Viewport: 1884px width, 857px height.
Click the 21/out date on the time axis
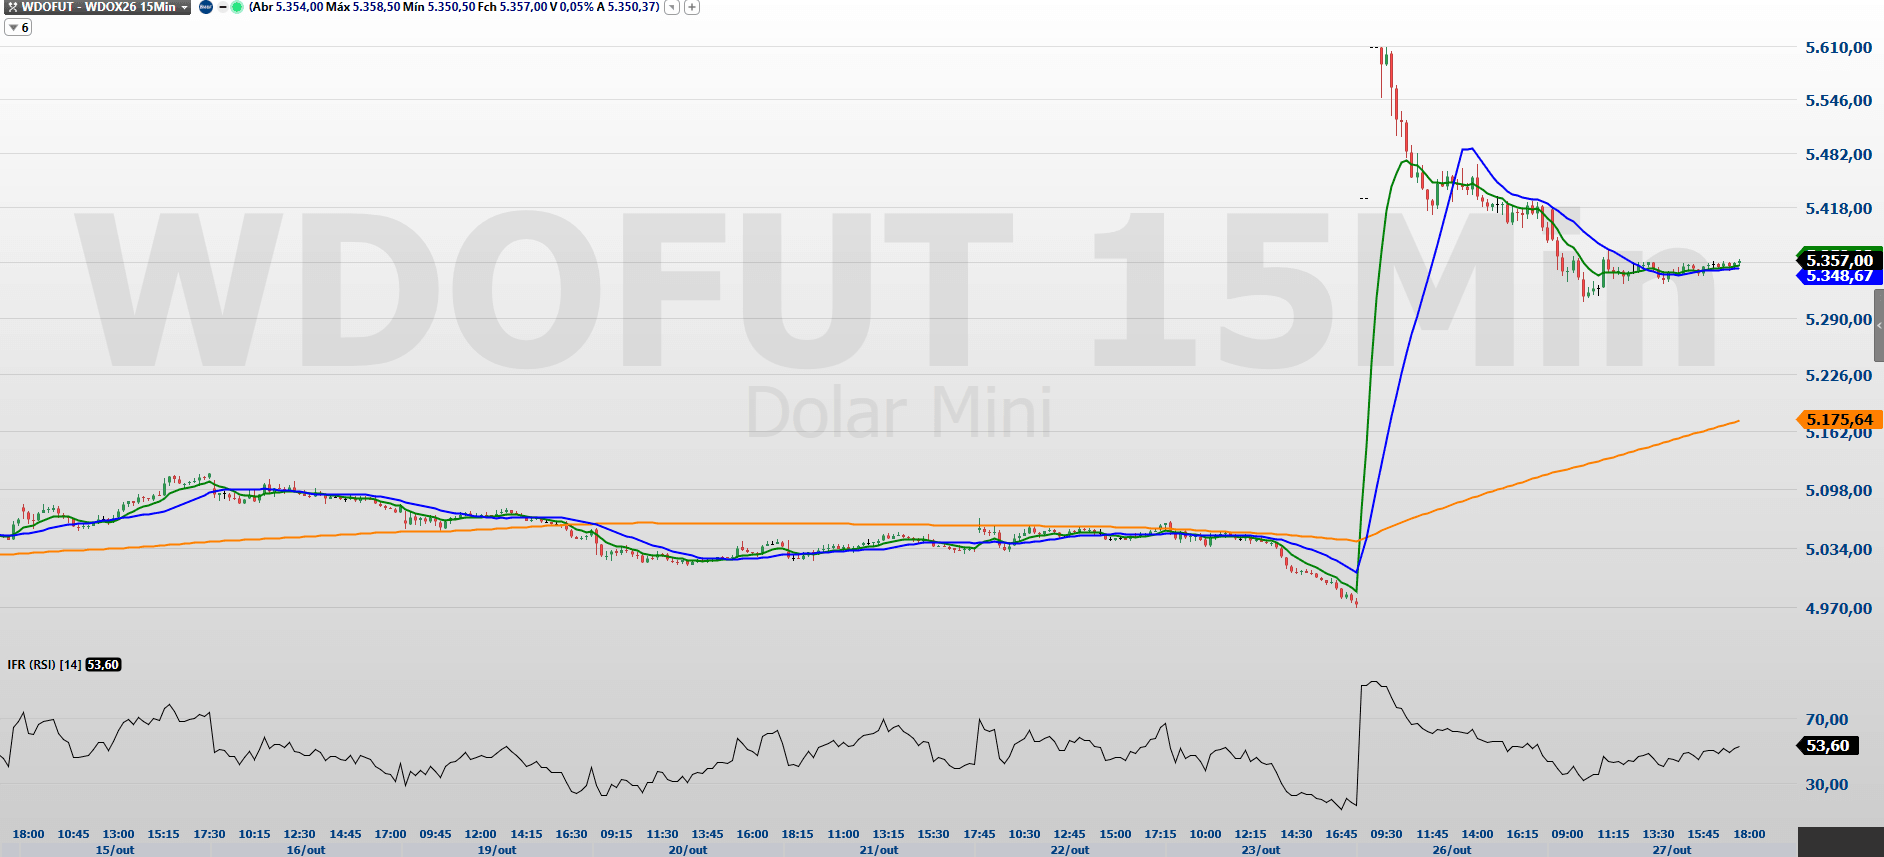click(879, 850)
